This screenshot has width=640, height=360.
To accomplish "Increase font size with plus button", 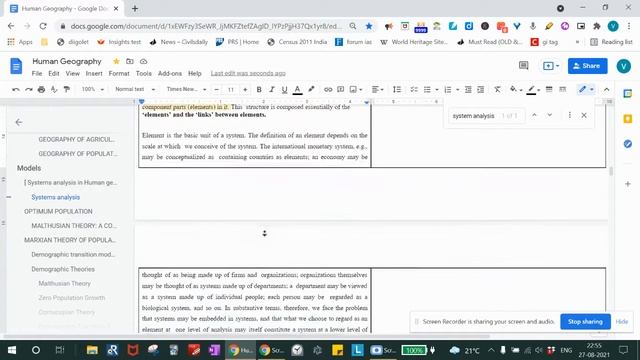I will tap(245, 89).
